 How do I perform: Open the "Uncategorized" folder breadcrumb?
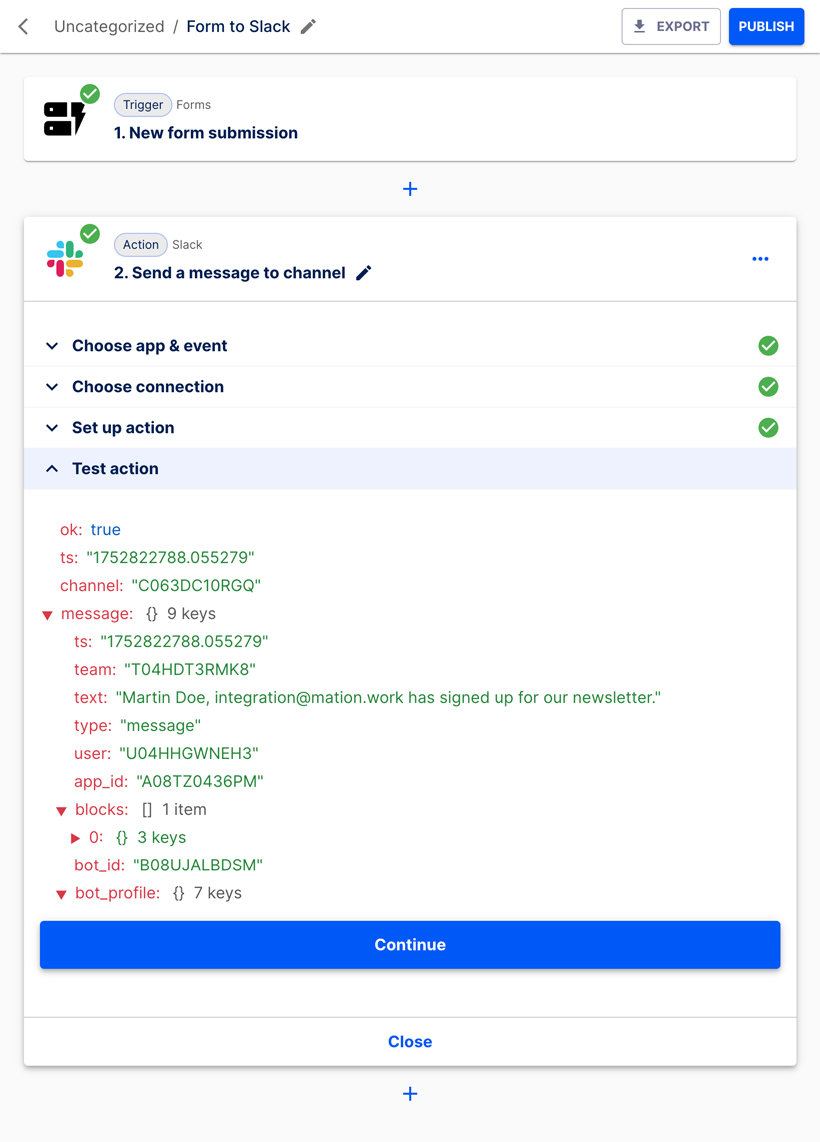tap(109, 26)
